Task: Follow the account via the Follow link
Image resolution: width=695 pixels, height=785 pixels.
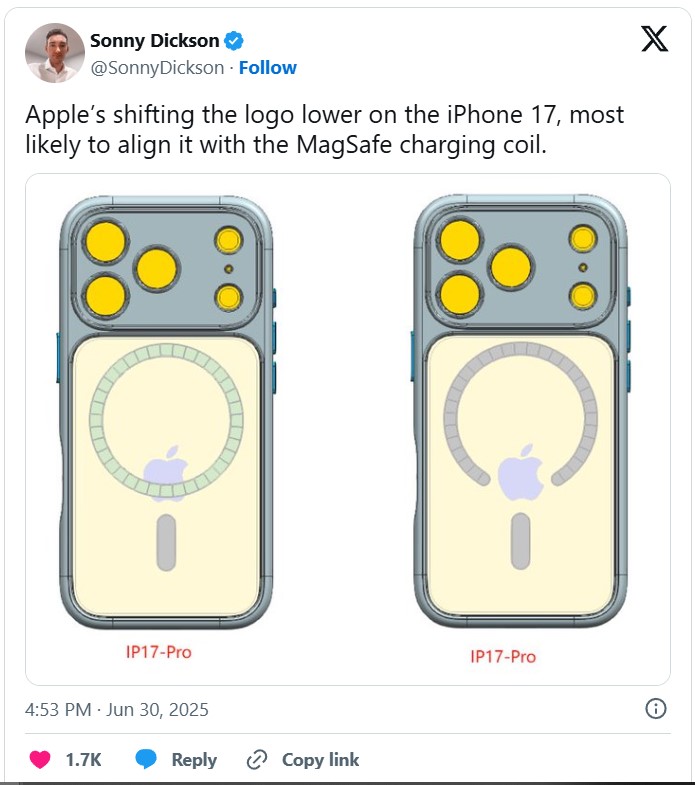Action: click(x=267, y=68)
